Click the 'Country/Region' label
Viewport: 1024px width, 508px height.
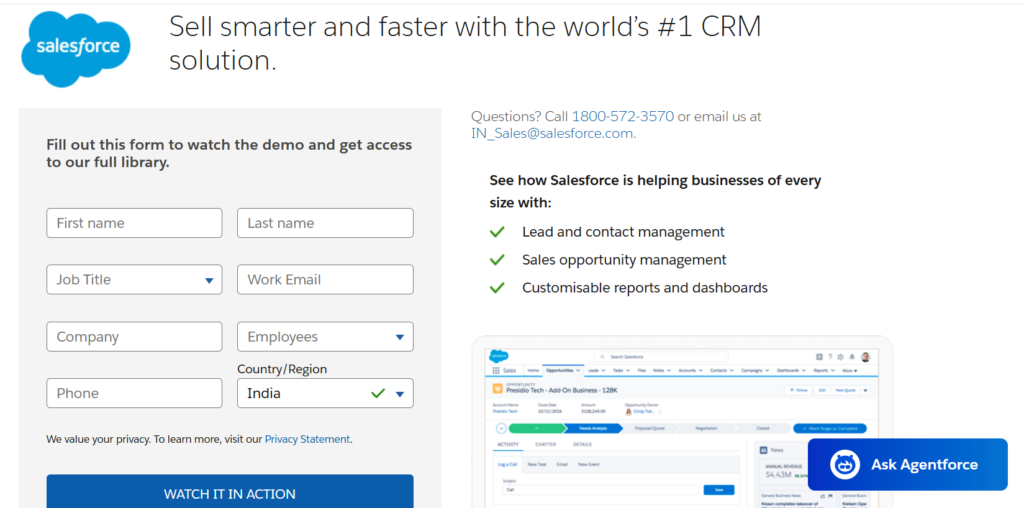click(x=282, y=370)
